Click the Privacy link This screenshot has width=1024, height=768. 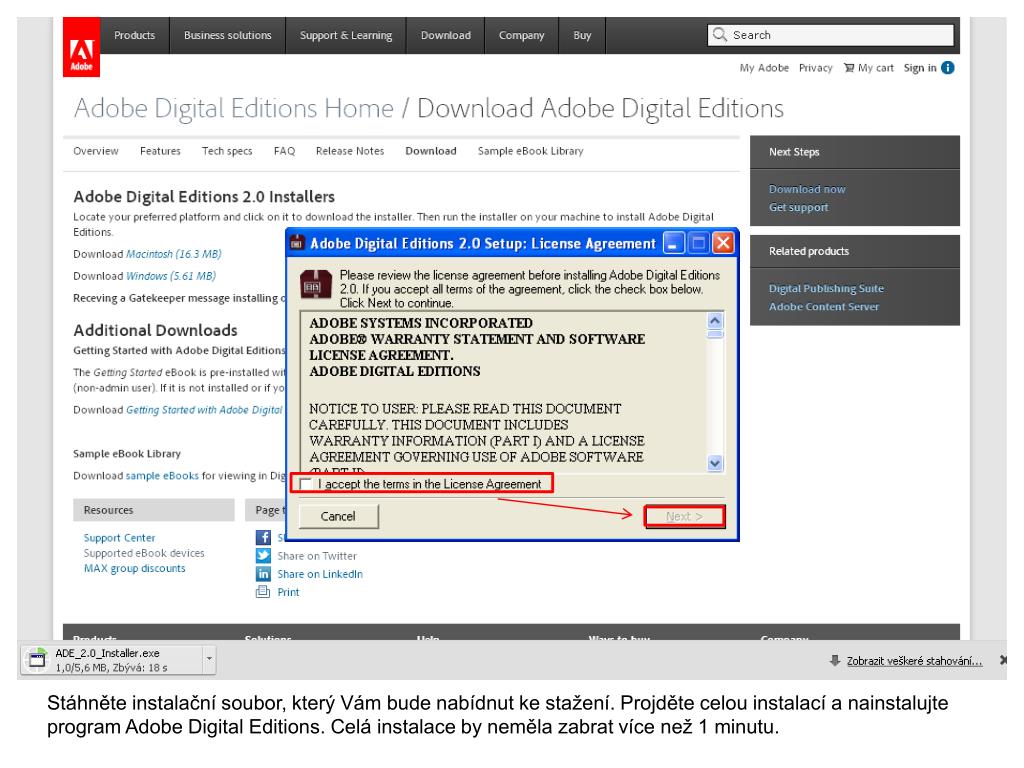[816, 68]
